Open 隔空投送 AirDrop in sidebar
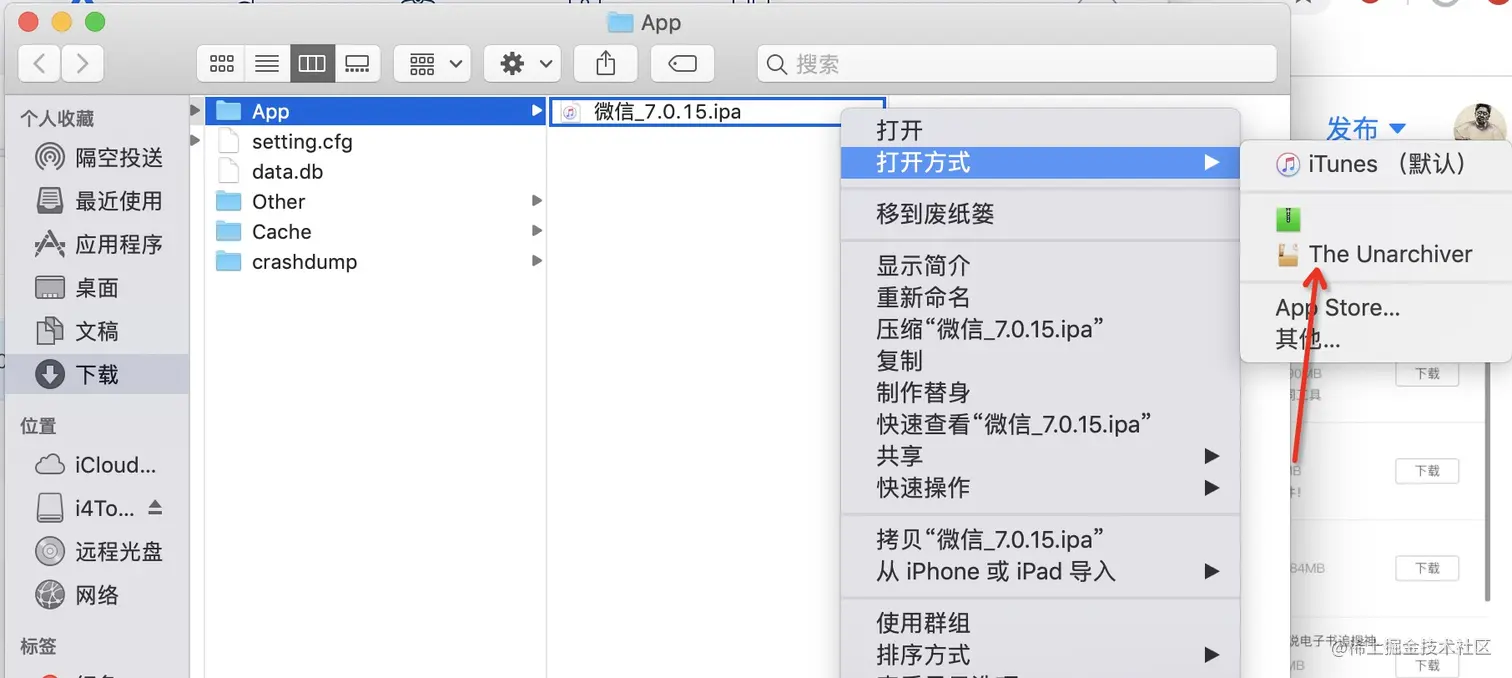Image resolution: width=1512 pixels, height=678 pixels. [98, 158]
